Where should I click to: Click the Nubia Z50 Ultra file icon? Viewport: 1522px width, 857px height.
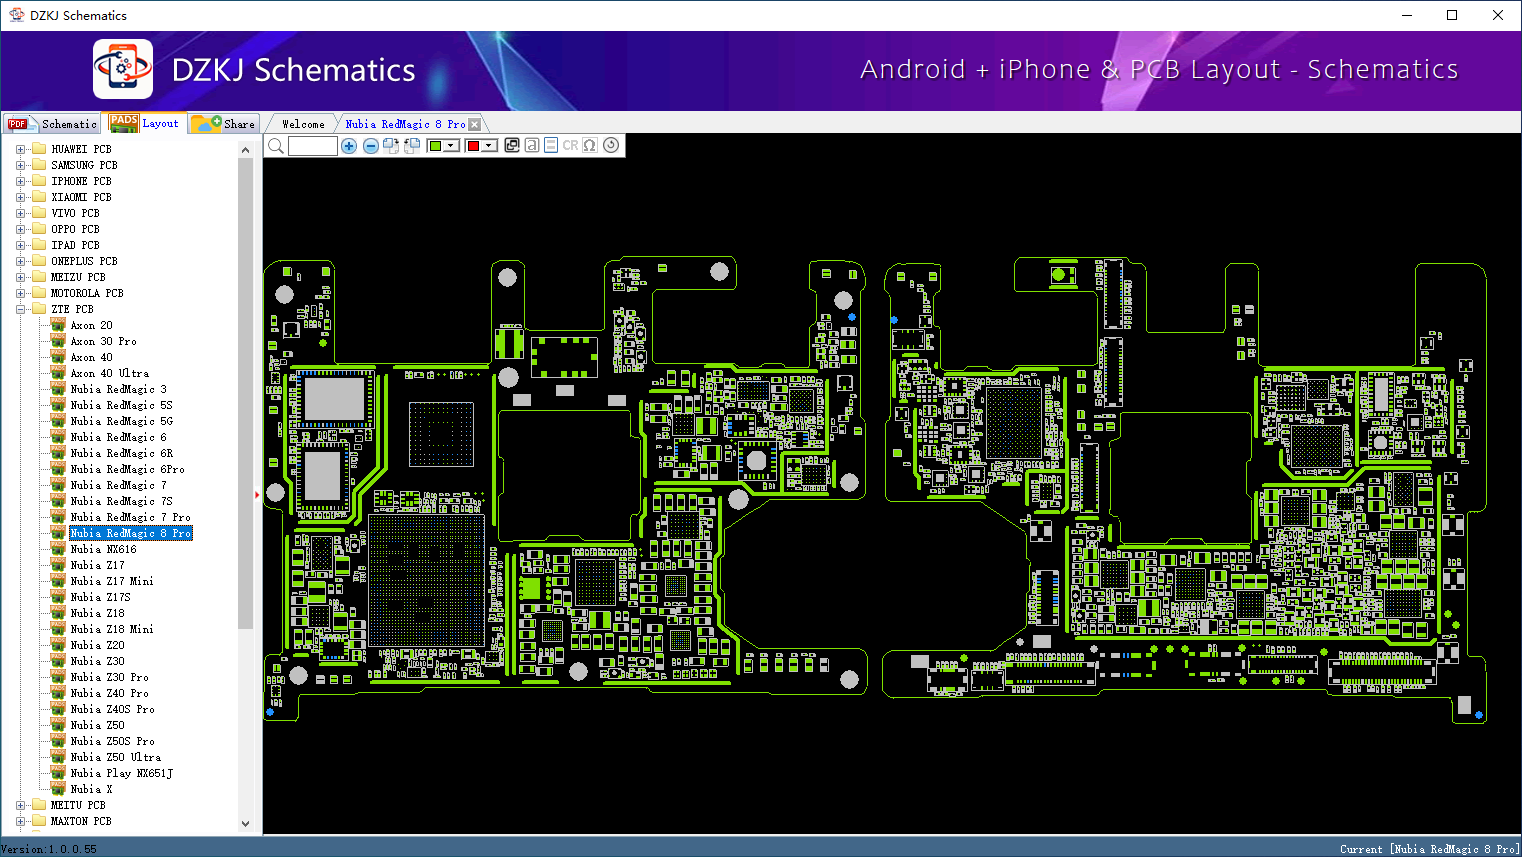click(58, 757)
